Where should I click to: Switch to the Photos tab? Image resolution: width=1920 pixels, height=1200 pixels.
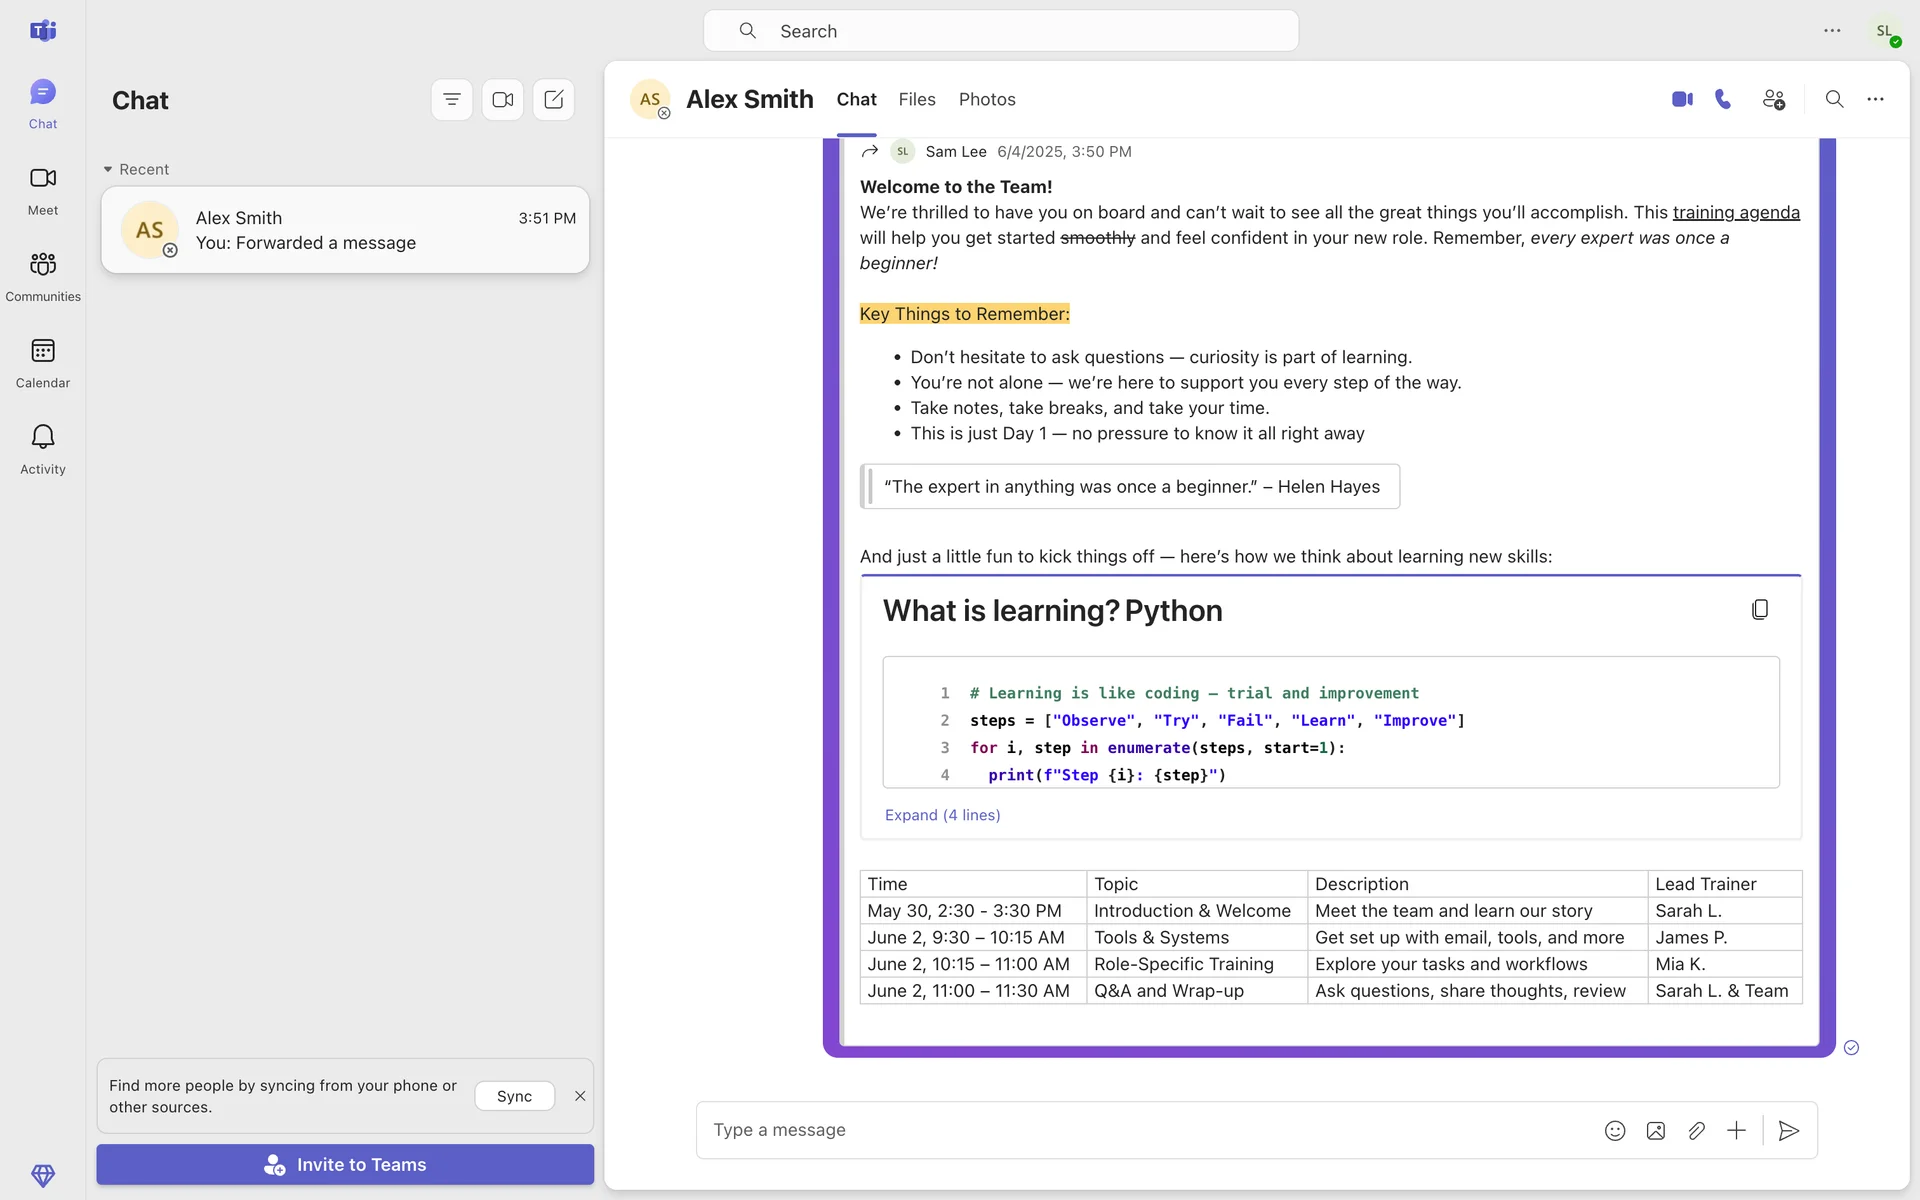click(986, 99)
